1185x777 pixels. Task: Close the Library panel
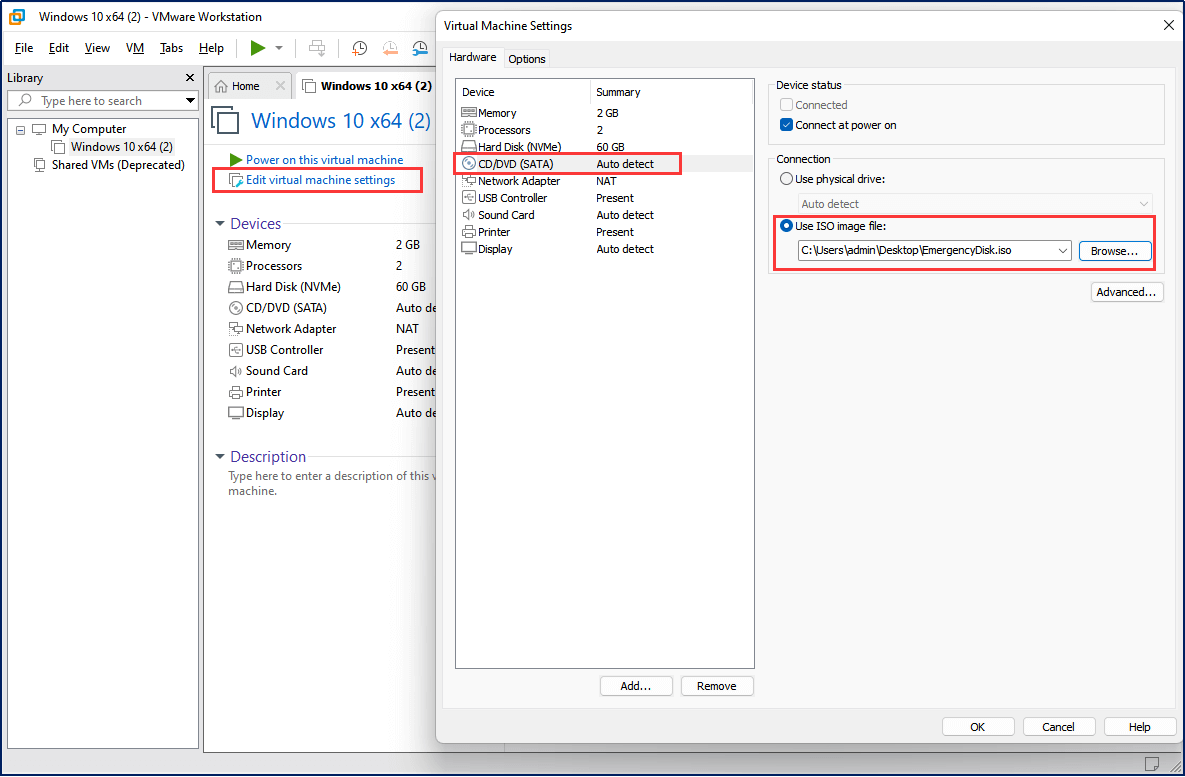[x=190, y=78]
